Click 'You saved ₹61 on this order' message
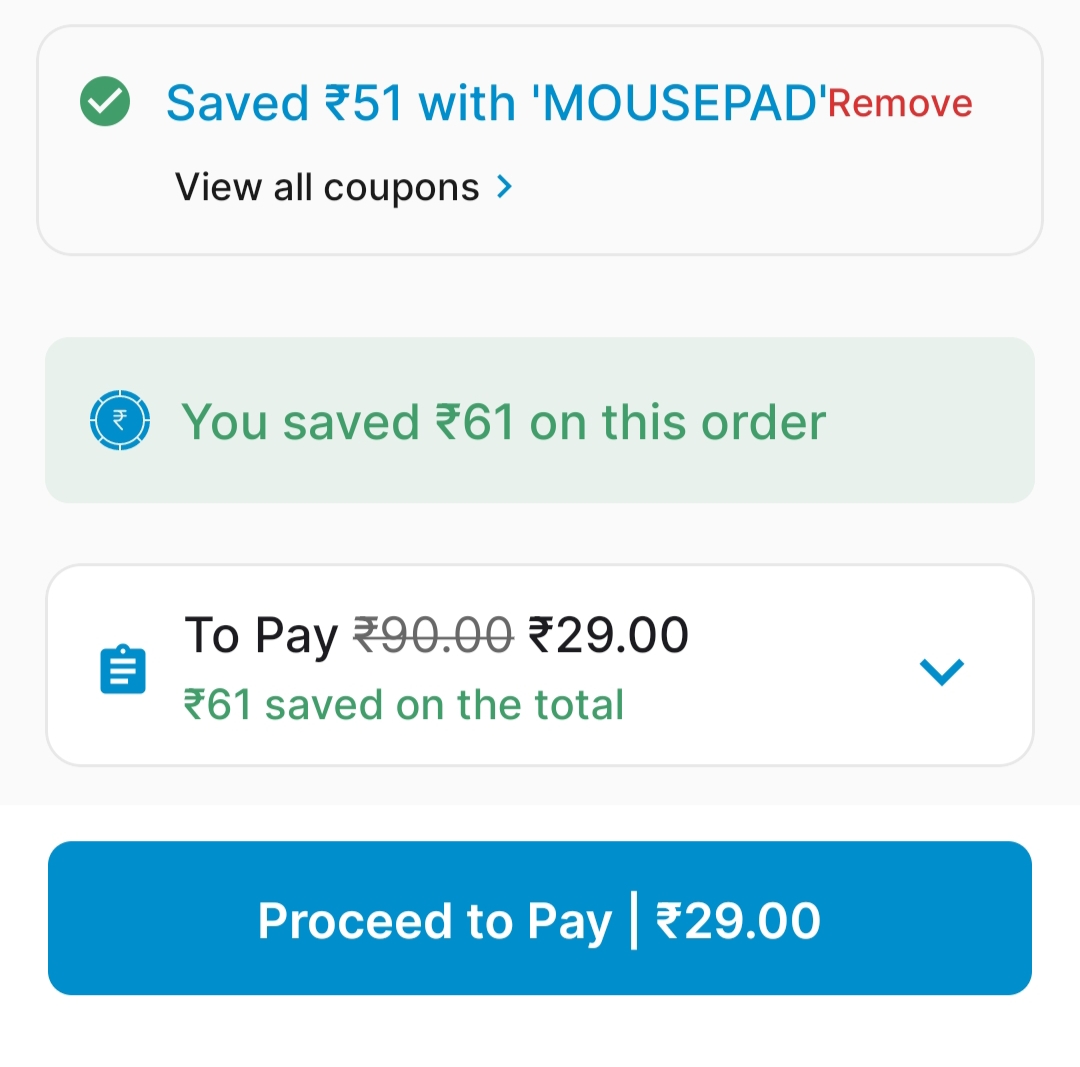1080x1067 pixels. click(x=503, y=421)
